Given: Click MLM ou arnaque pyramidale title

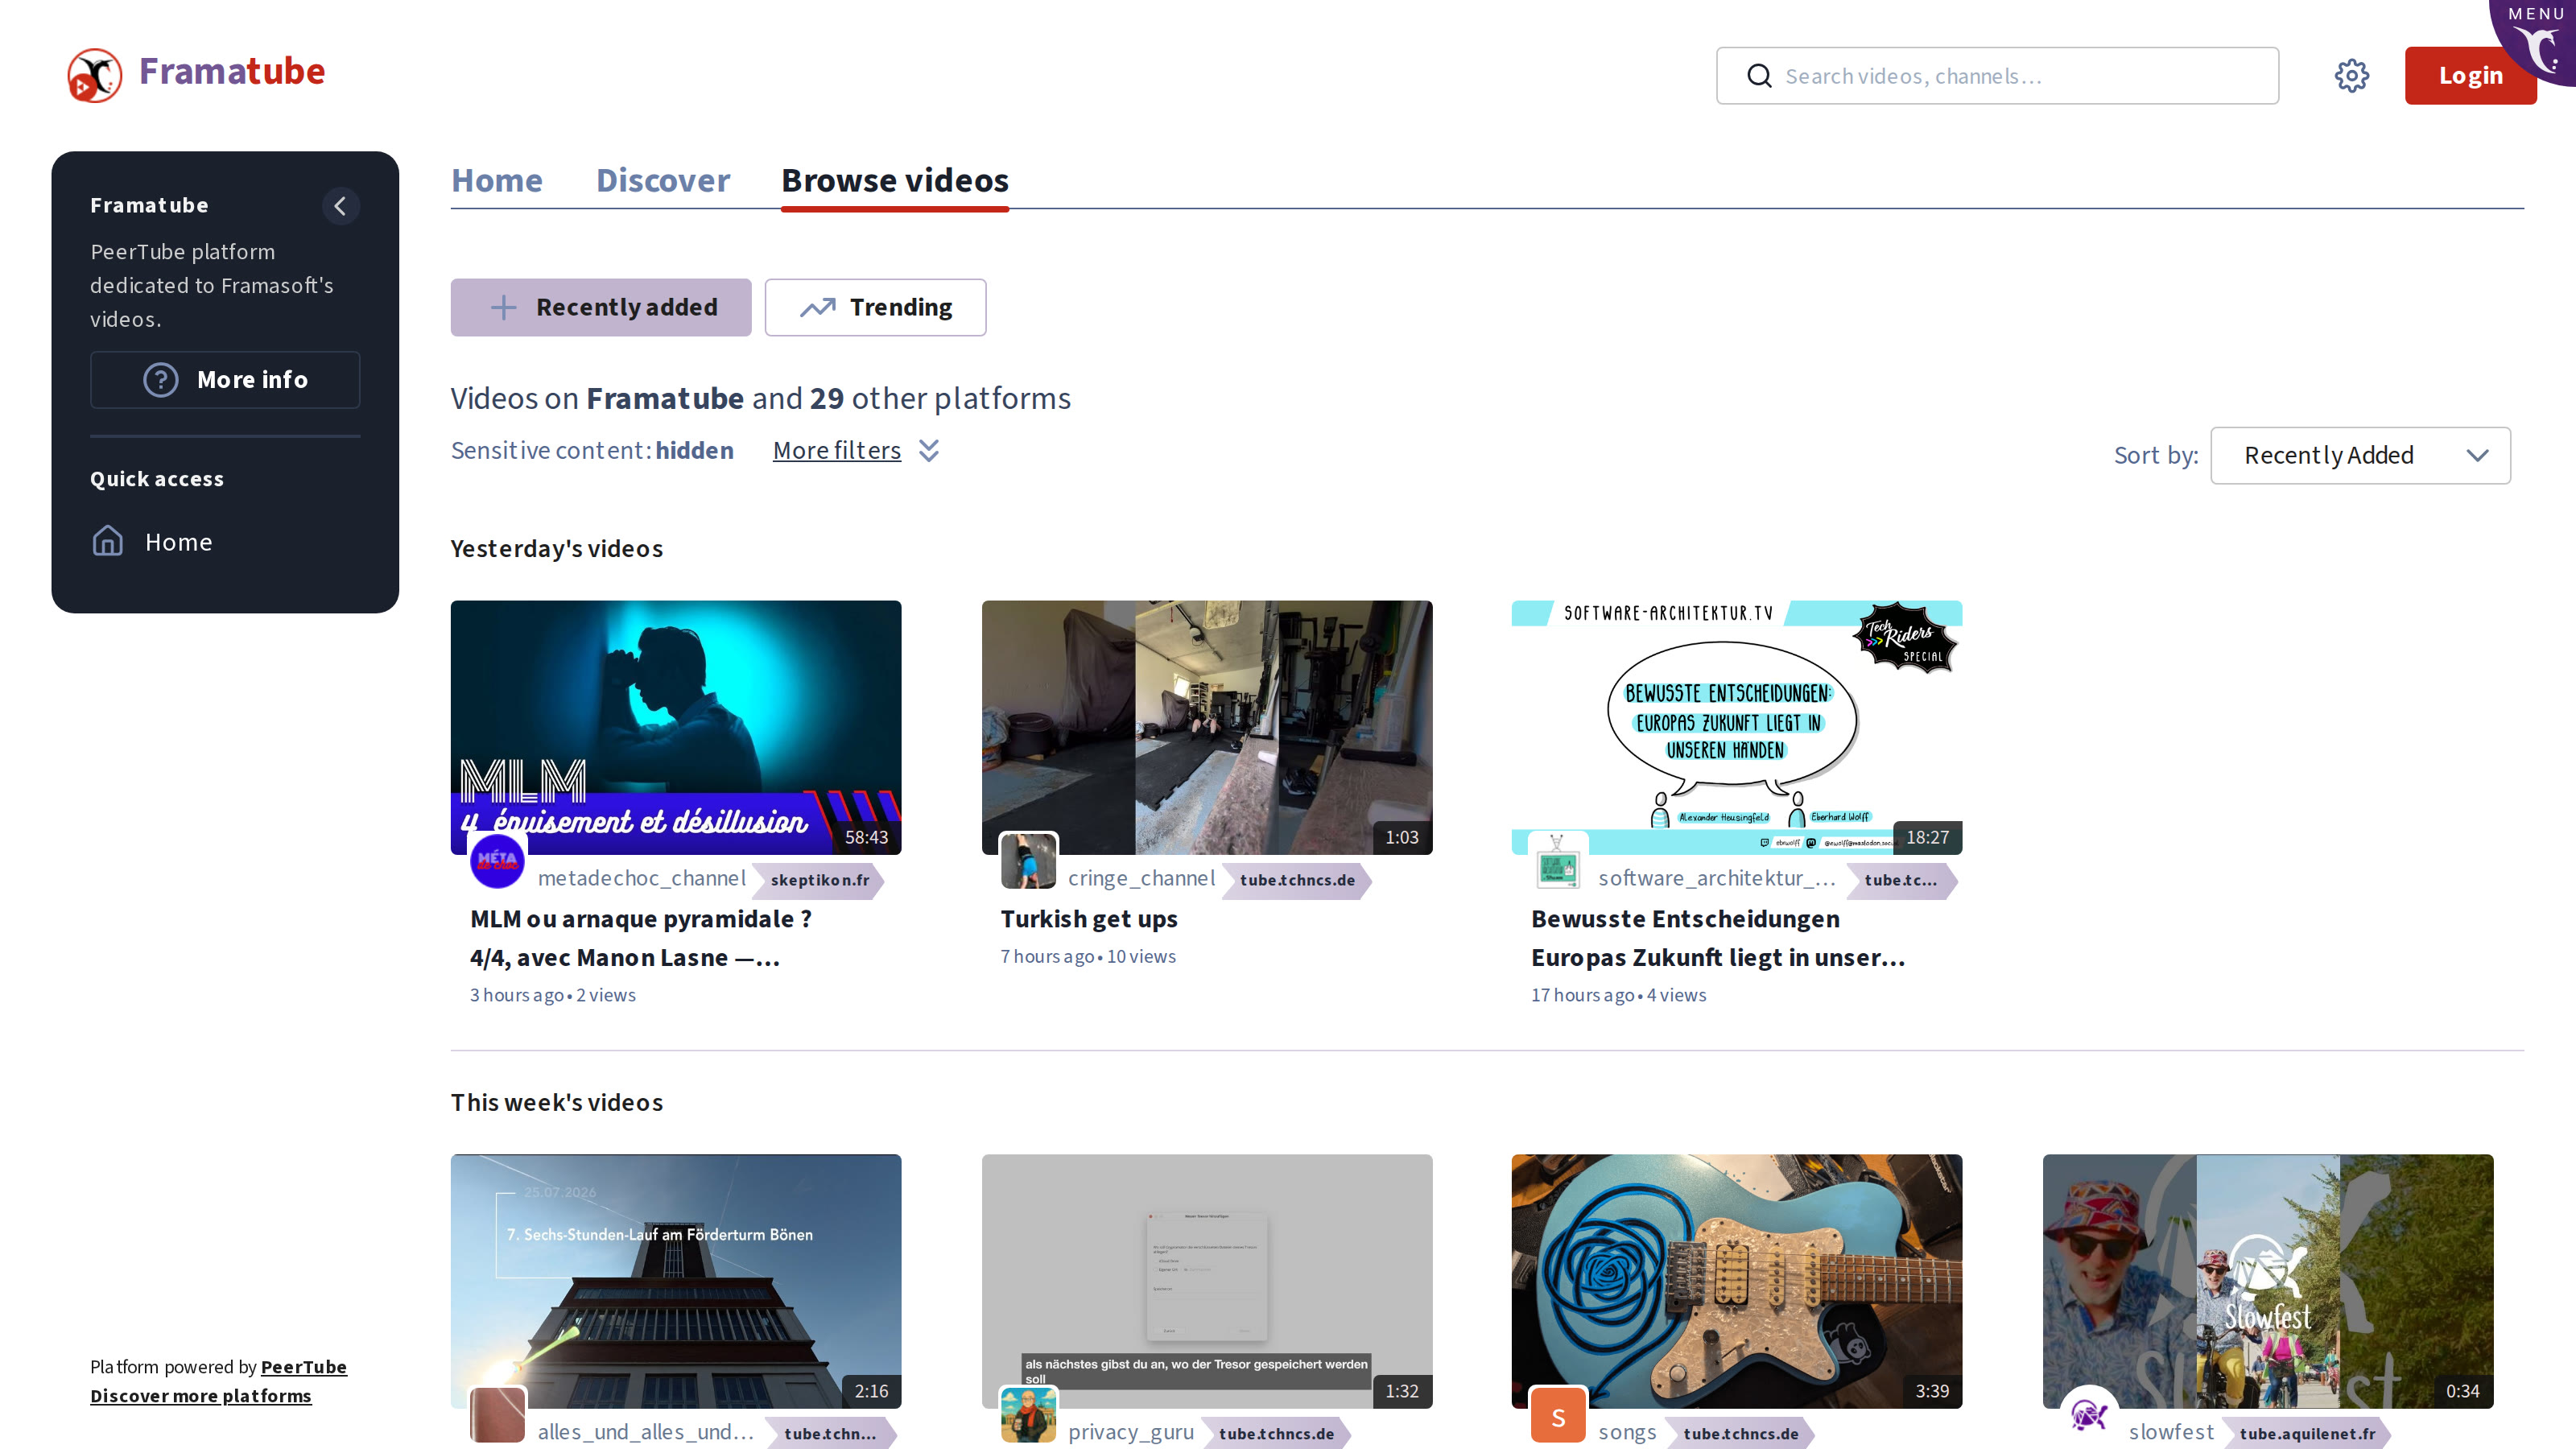Looking at the screenshot, I should [641, 938].
